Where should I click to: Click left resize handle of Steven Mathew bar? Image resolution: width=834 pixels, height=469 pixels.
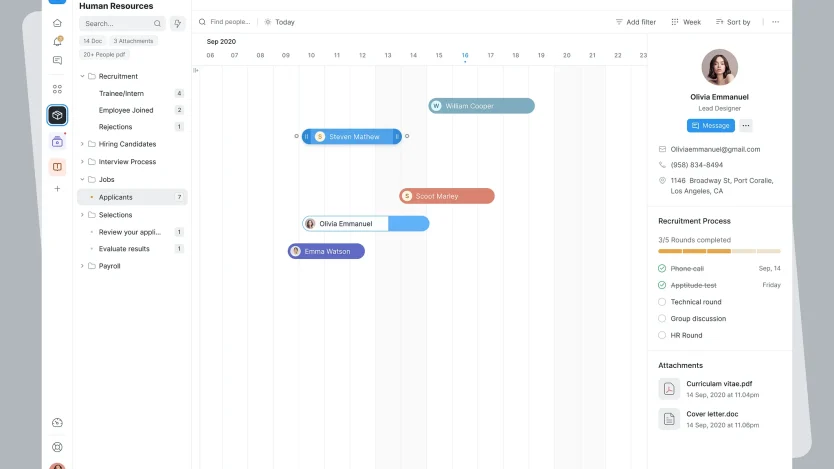pyautogui.click(x=306, y=137)
